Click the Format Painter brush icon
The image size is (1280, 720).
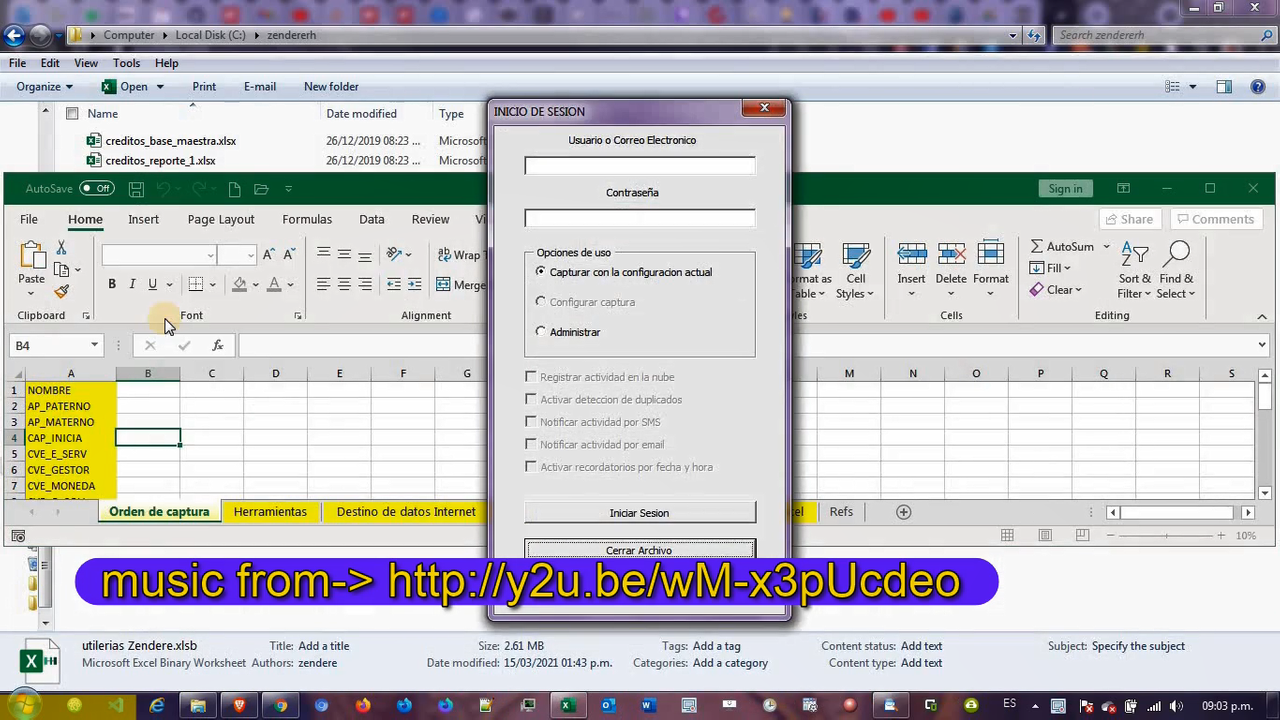tap(61, 292)
